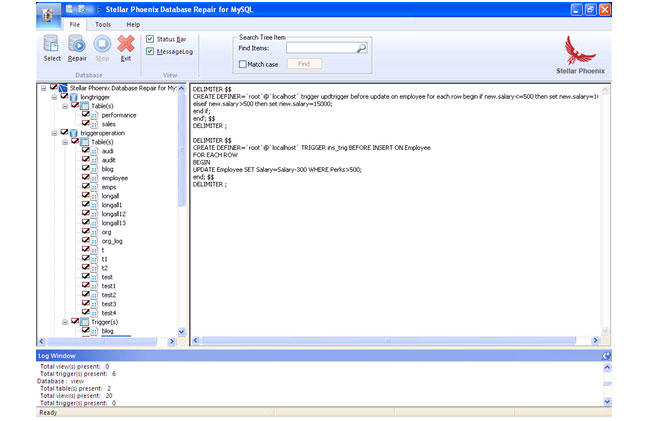Select the org table in the tree

[x=106, y=232]
